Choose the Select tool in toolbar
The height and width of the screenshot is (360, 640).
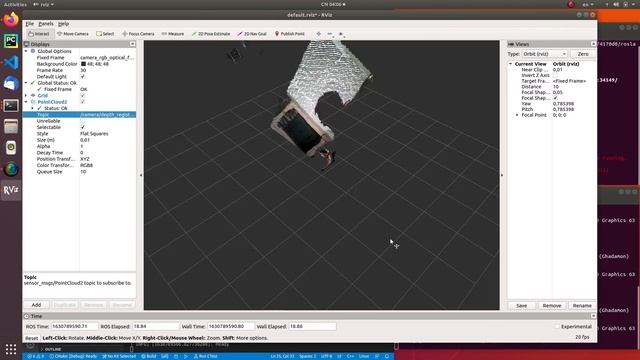105,34
